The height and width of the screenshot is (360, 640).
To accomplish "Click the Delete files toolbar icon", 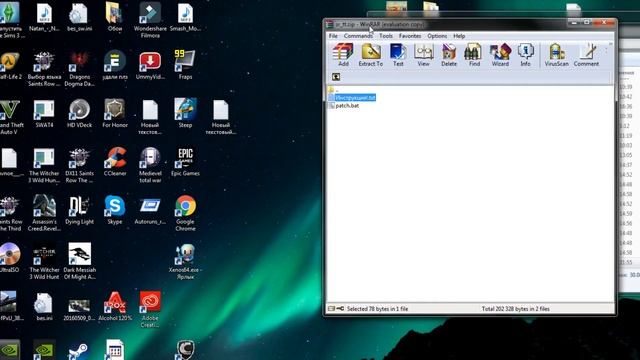I will click(x=449, y=55).
